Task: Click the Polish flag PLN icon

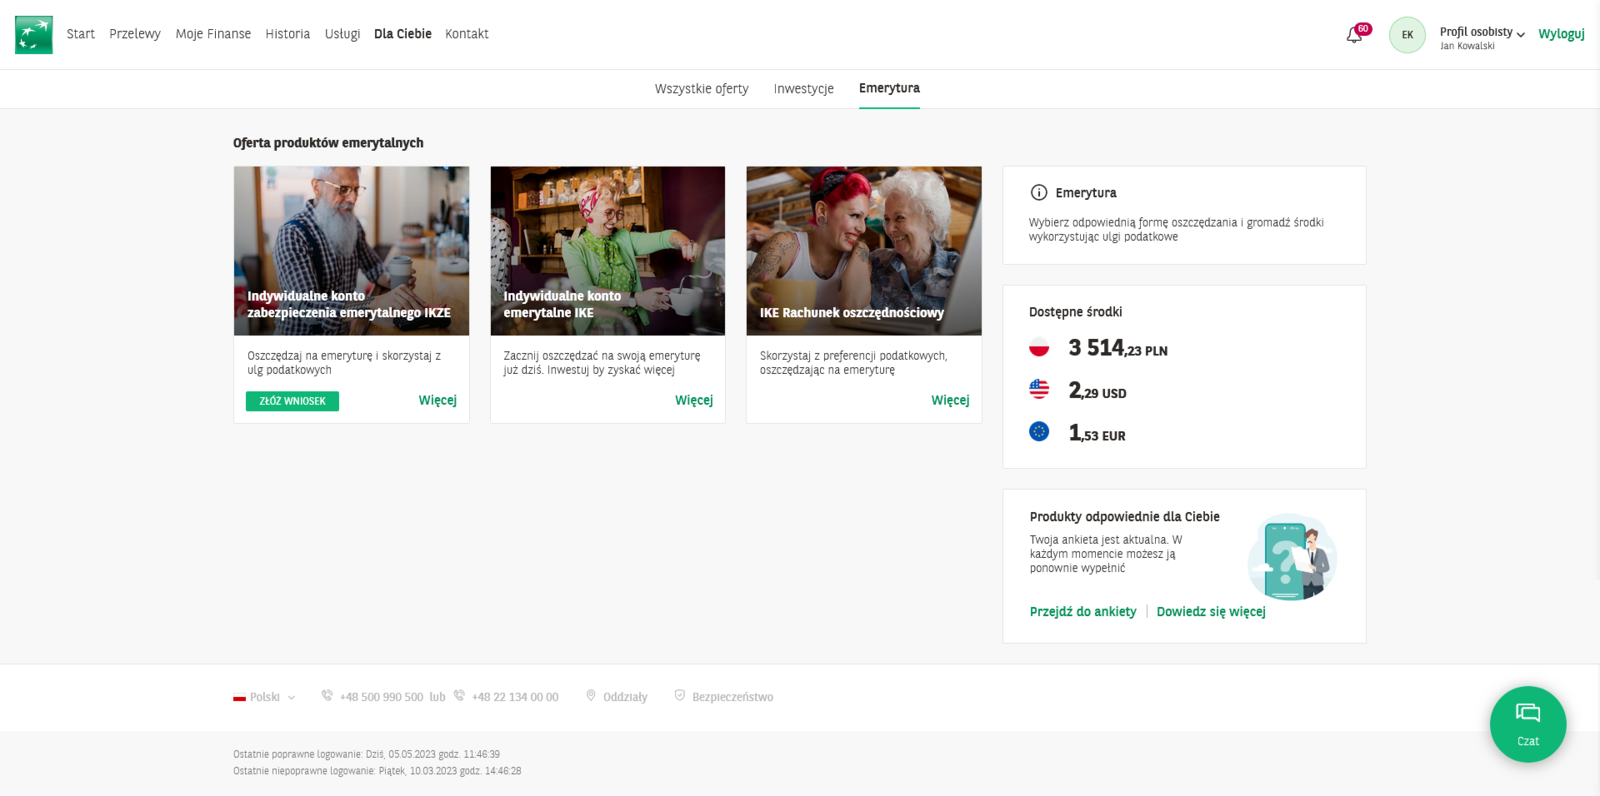Action: (x=1039, y=348)
